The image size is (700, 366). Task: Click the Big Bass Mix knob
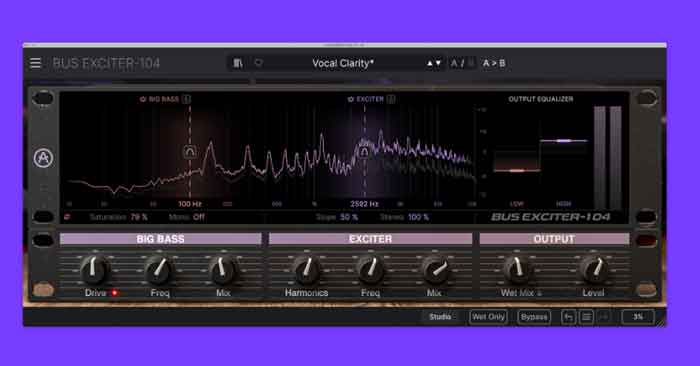[x=223, y=270]
